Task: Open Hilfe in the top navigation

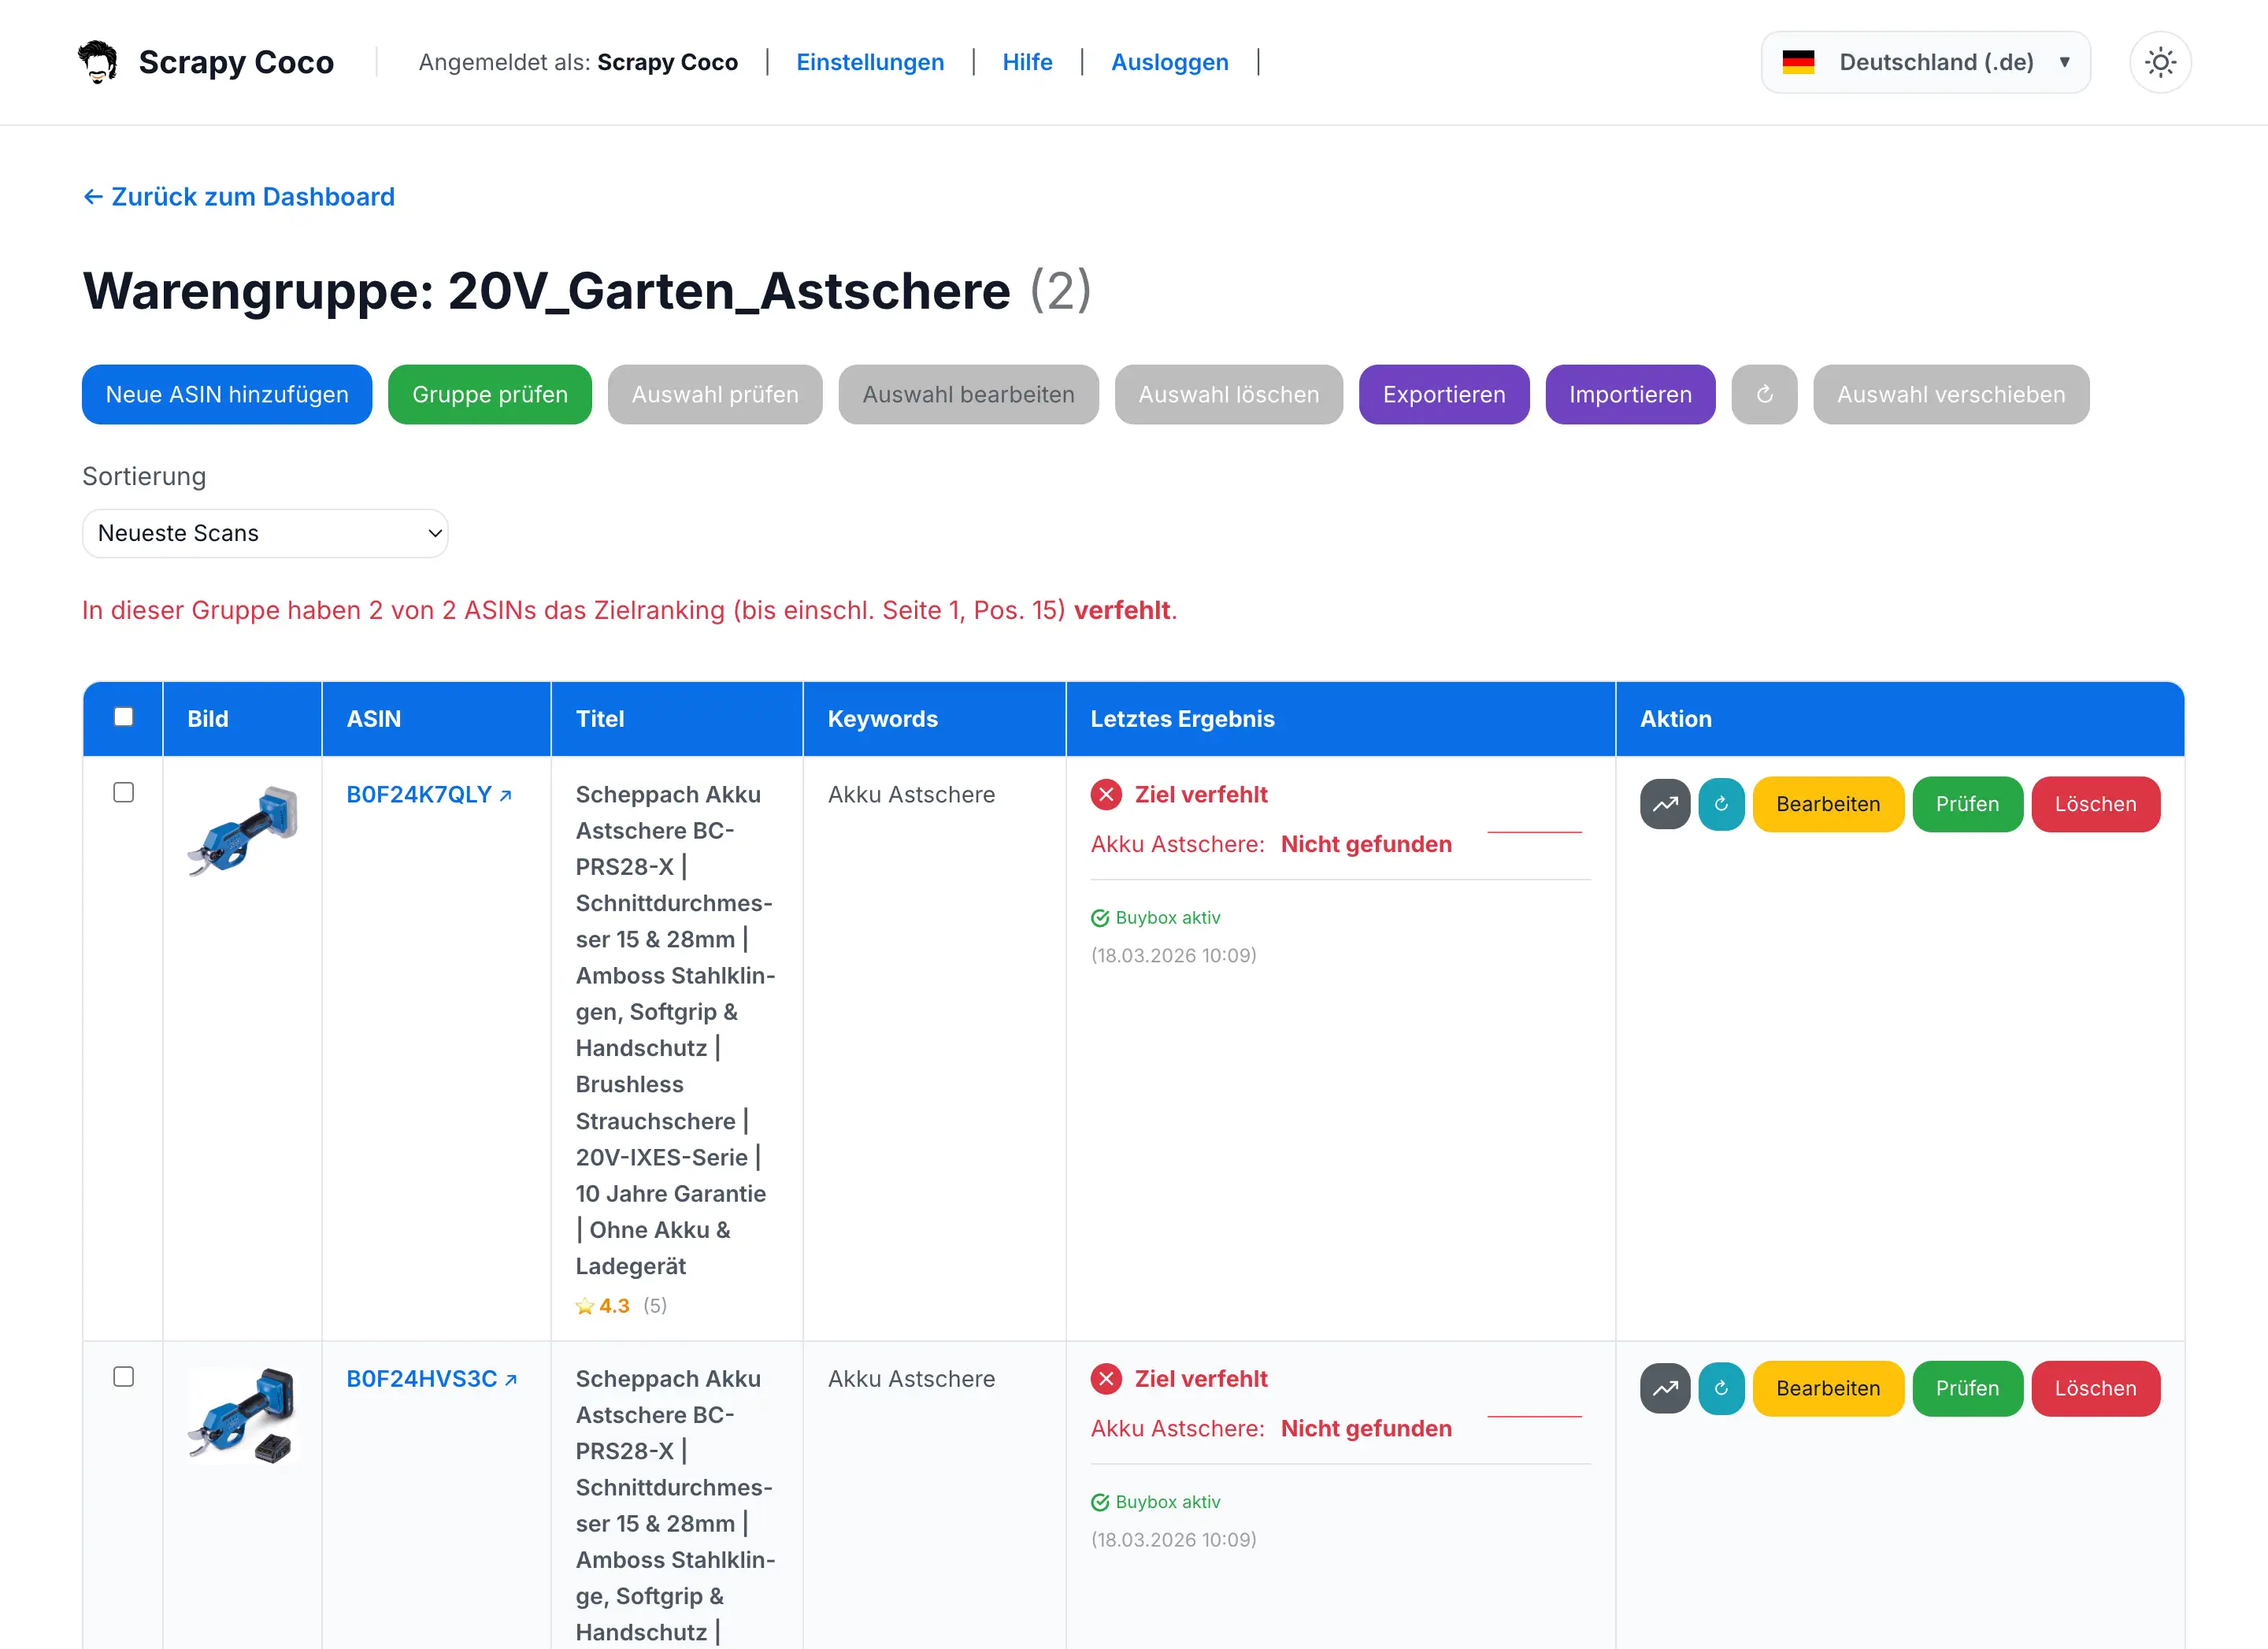Action: point(1027,62)
